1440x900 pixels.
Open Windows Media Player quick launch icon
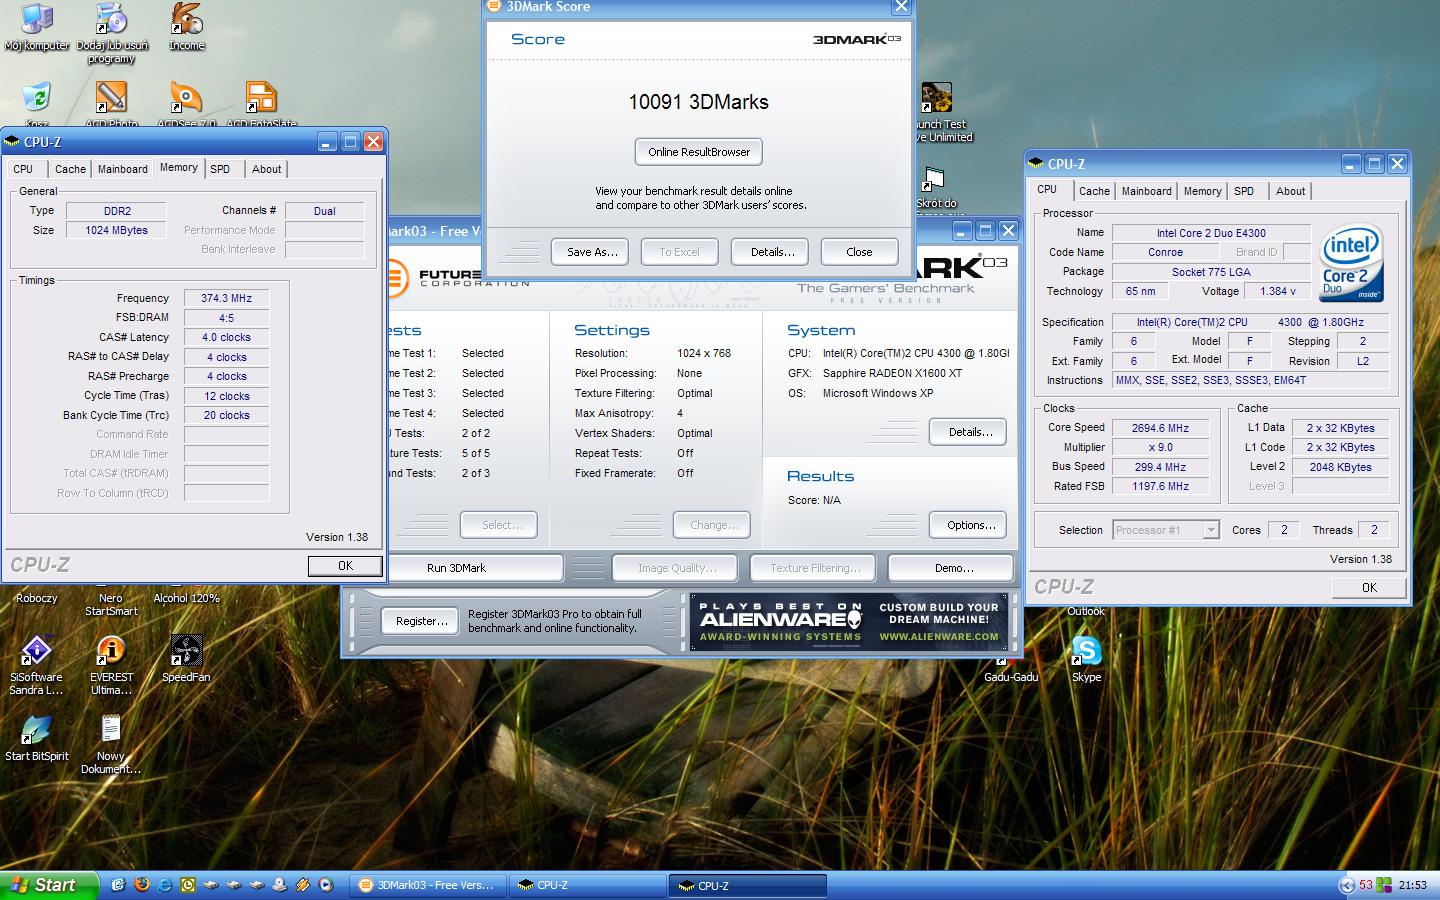point(326,885)
